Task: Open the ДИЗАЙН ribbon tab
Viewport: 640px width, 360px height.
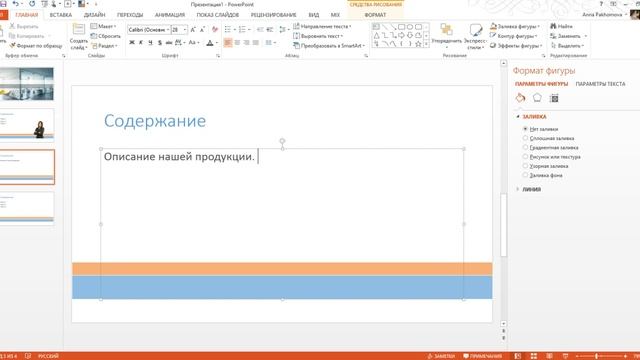Action: click(94, 15)
